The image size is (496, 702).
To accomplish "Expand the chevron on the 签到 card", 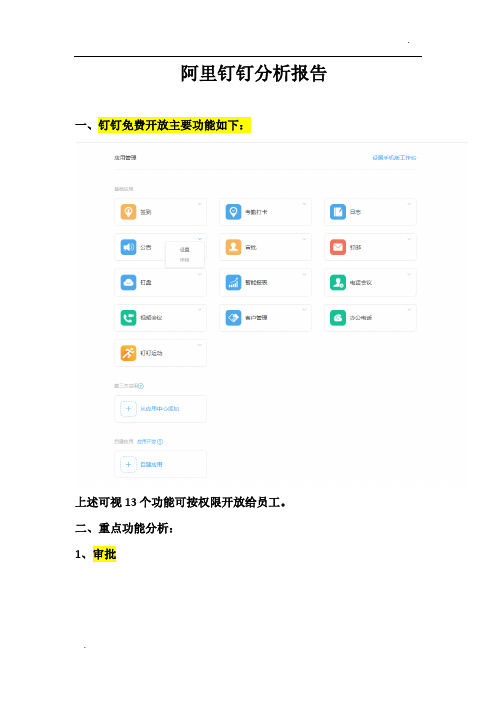I will pos(200,204).
